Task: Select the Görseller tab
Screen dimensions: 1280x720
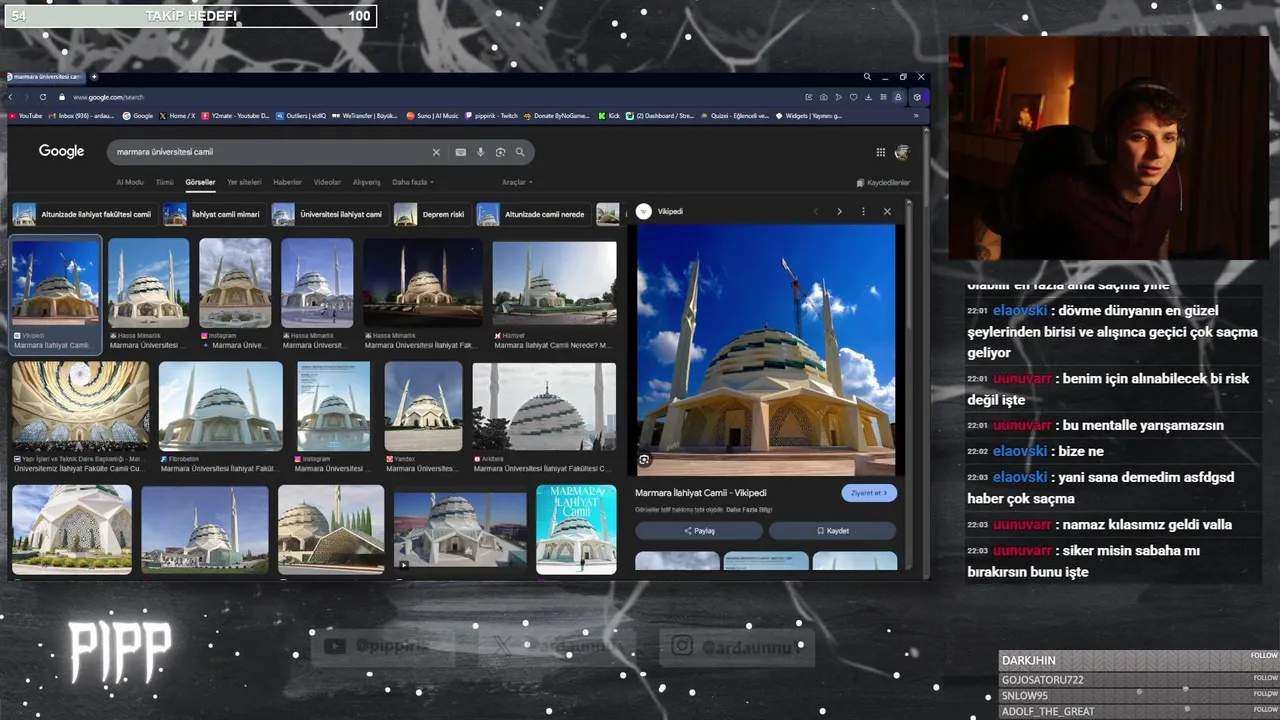Action: [200, 182]
